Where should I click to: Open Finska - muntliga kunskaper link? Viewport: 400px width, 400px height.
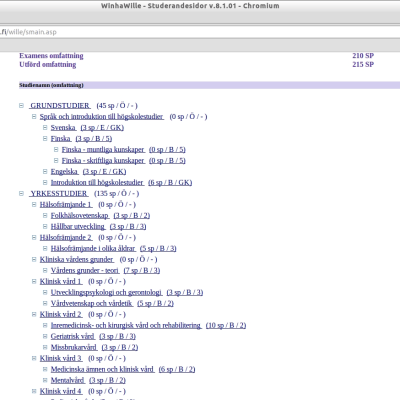tap(103, 150)
